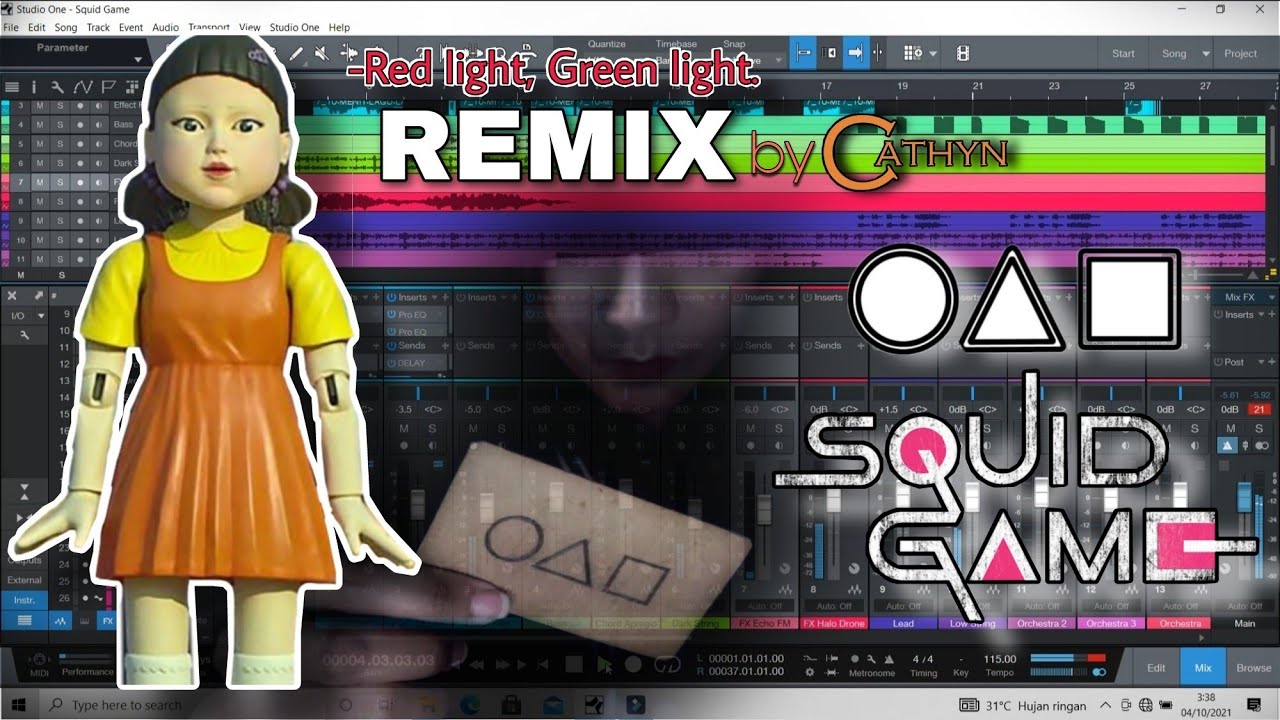The width and height of the screenshot is (1280, 720).
Task: Solo the mixer channel showing -6.0
Action: coord(780,428)
